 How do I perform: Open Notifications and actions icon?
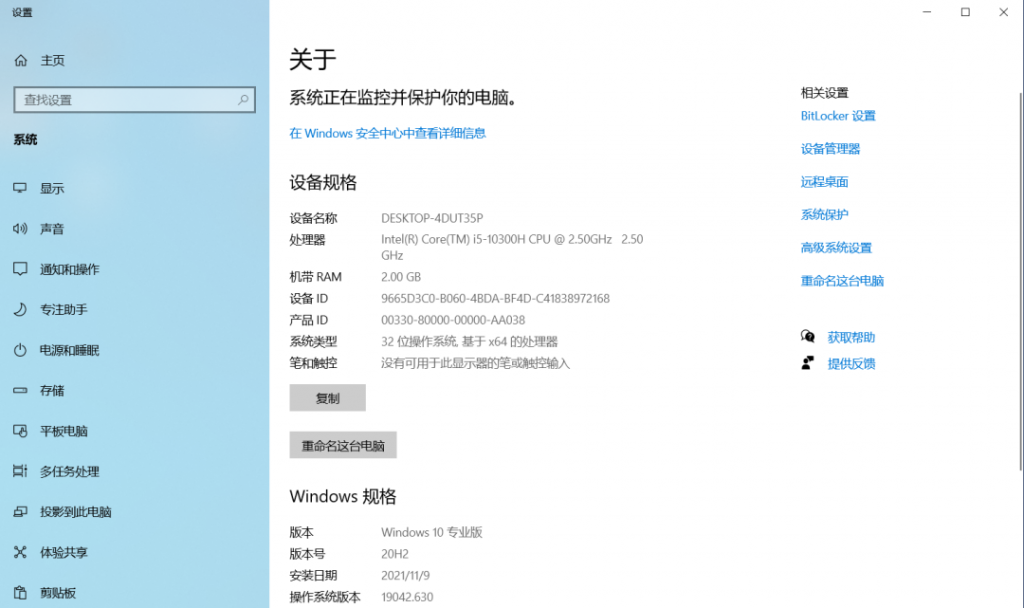point(20,269)
